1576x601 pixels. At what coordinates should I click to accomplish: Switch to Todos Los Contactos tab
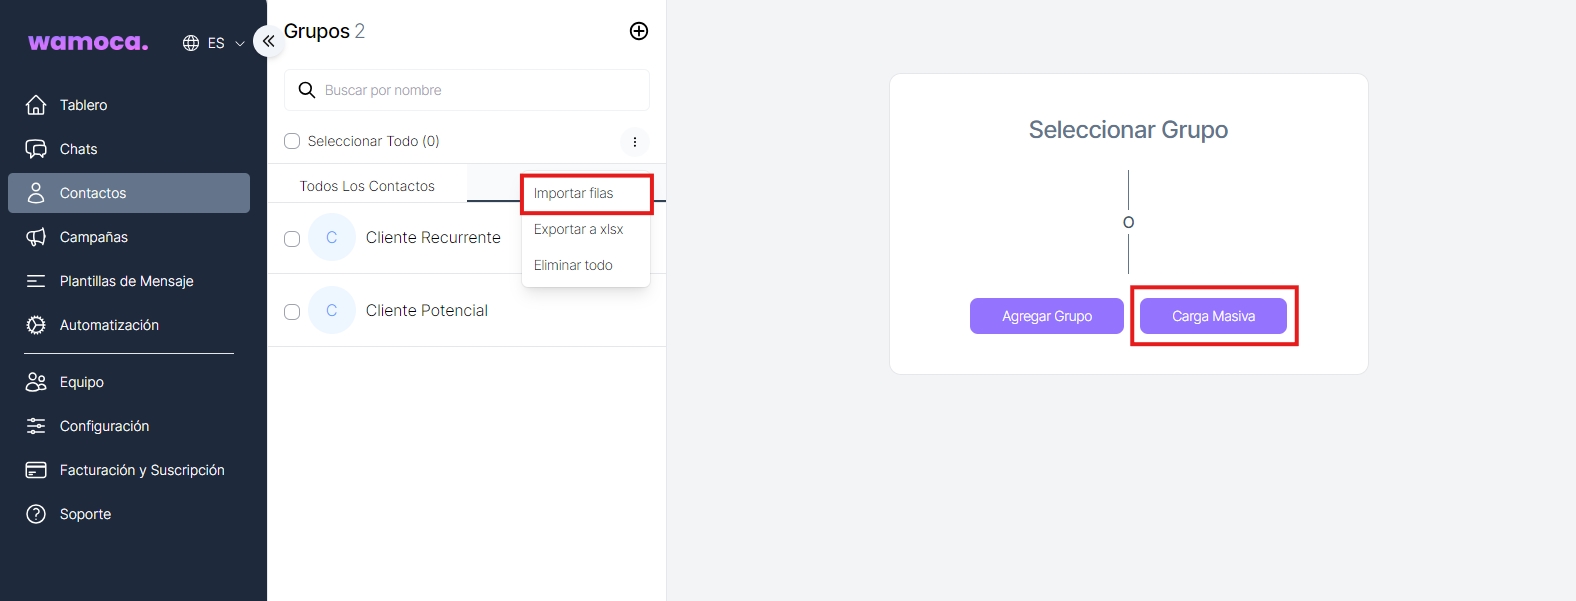pyautogui.click(x=367, y=186)
